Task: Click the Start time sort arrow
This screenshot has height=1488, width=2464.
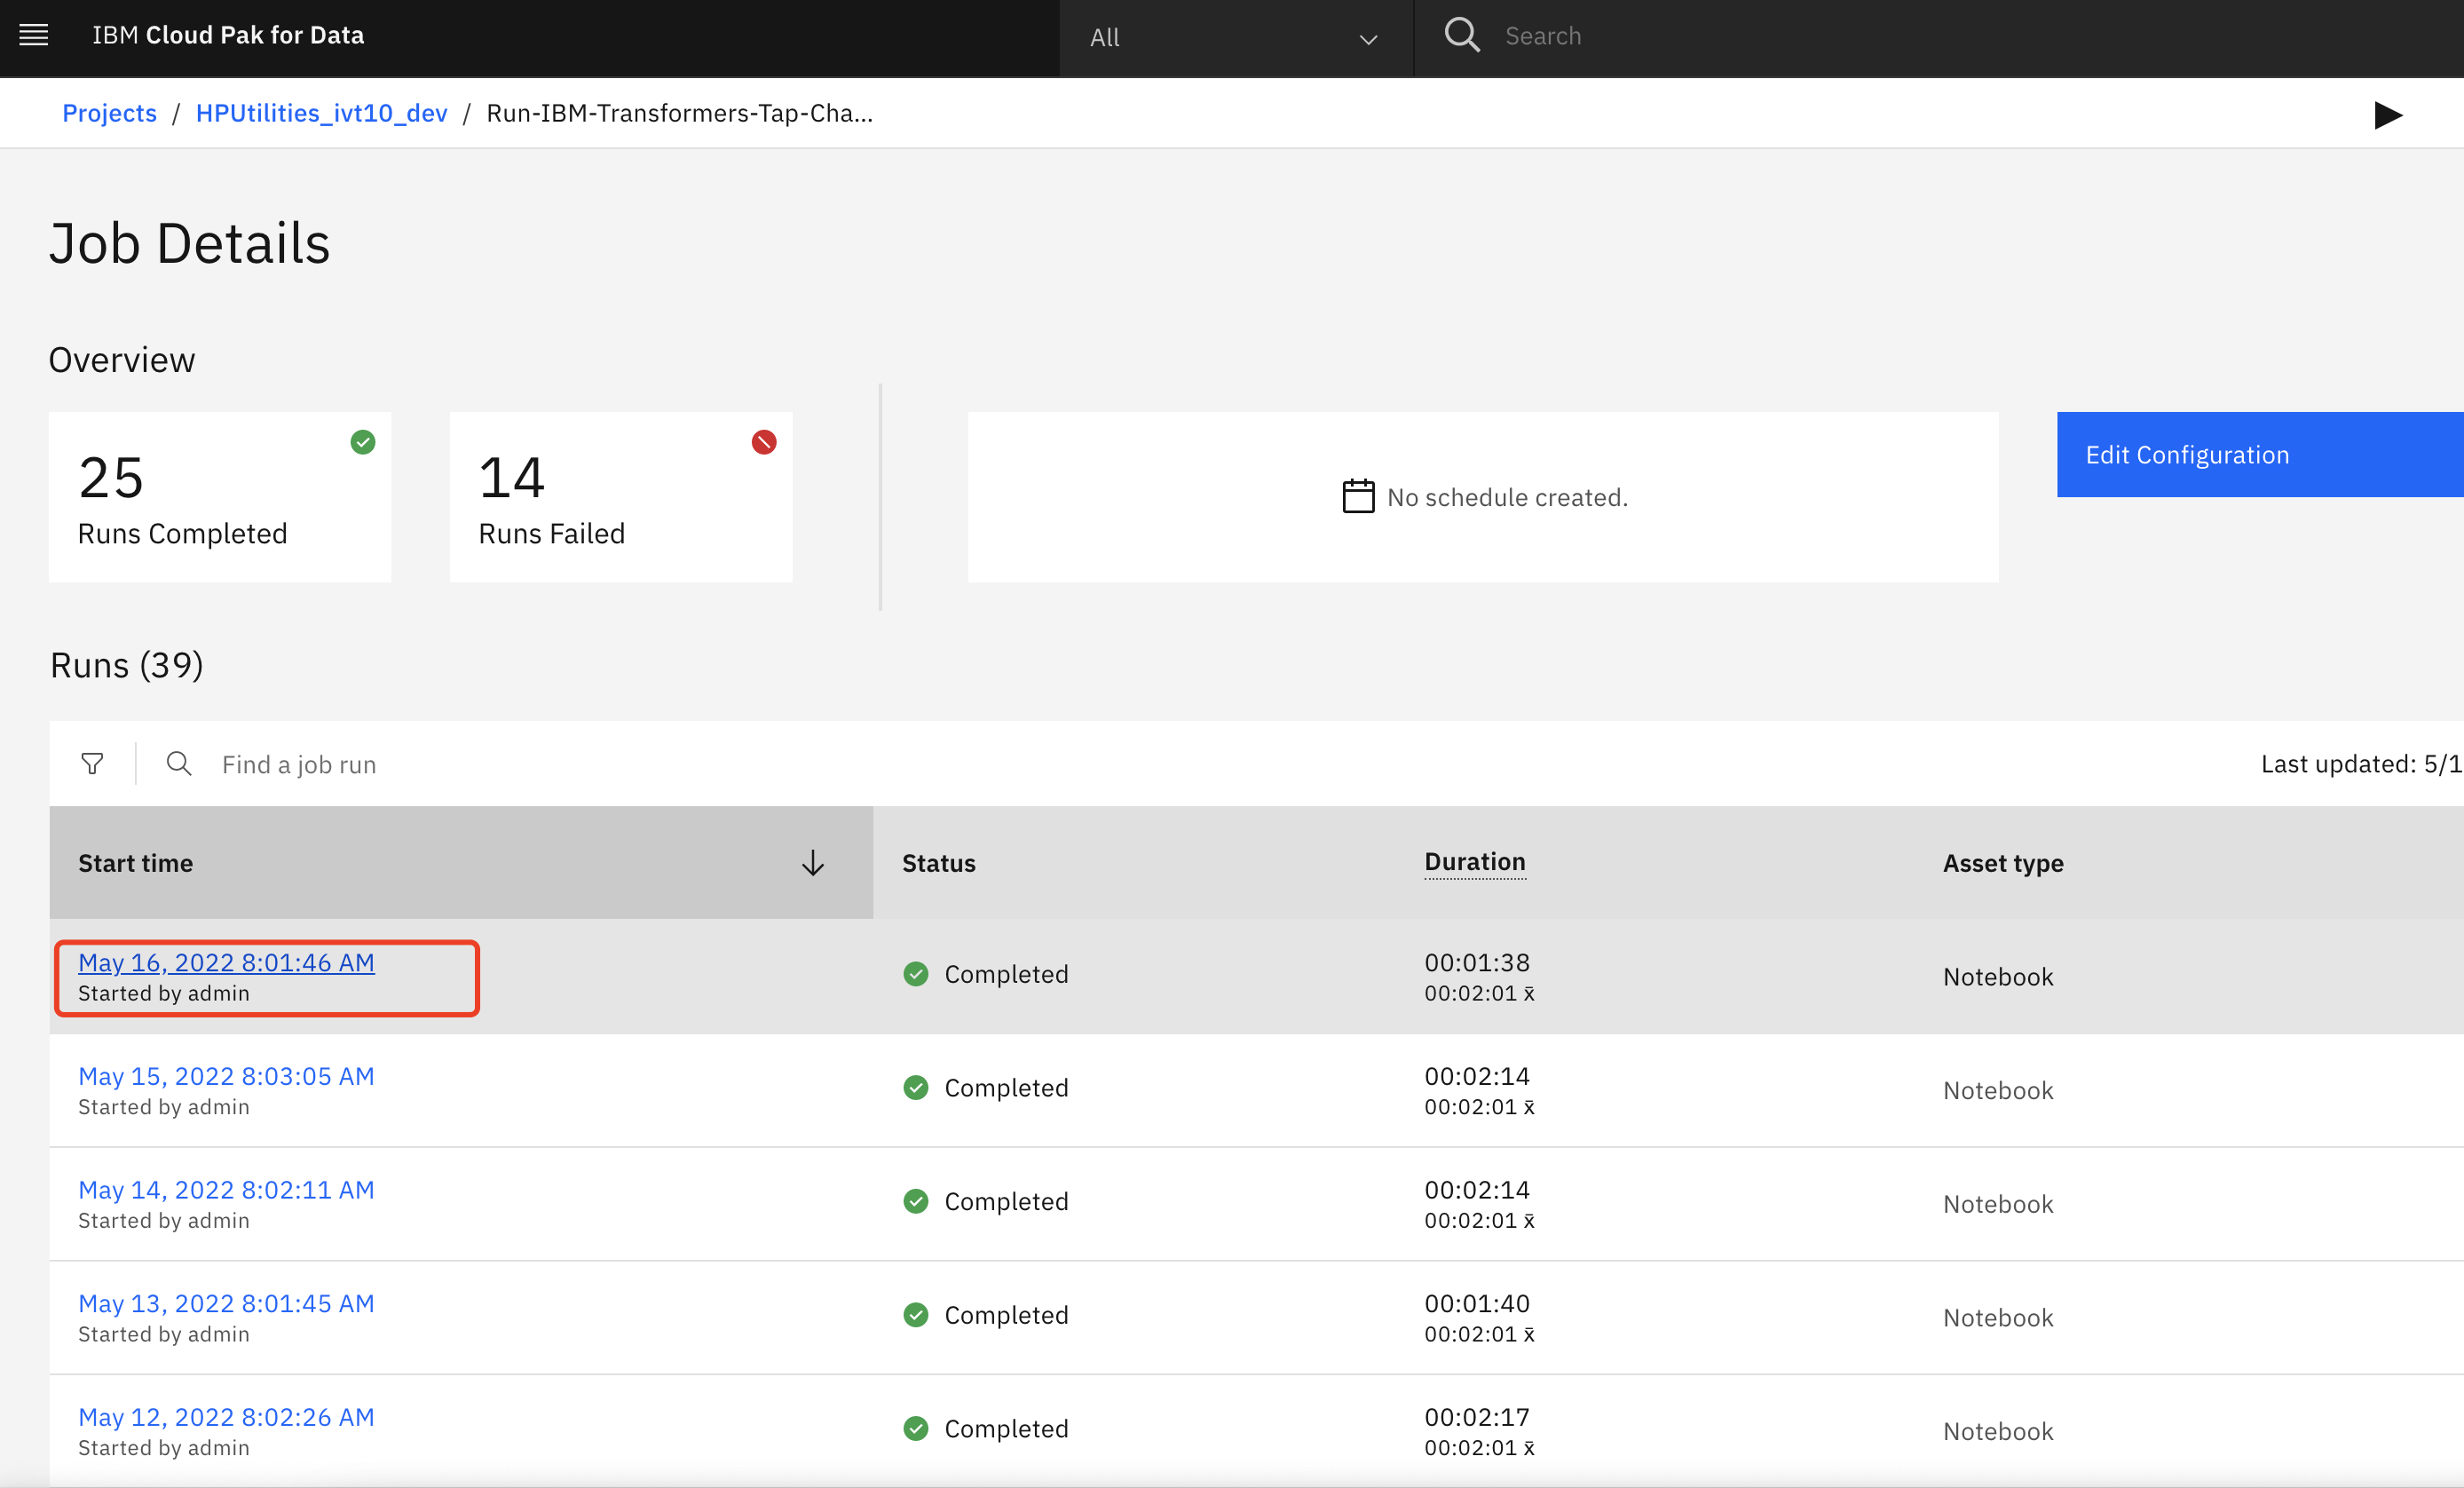Action: click(x=813, y=863)
